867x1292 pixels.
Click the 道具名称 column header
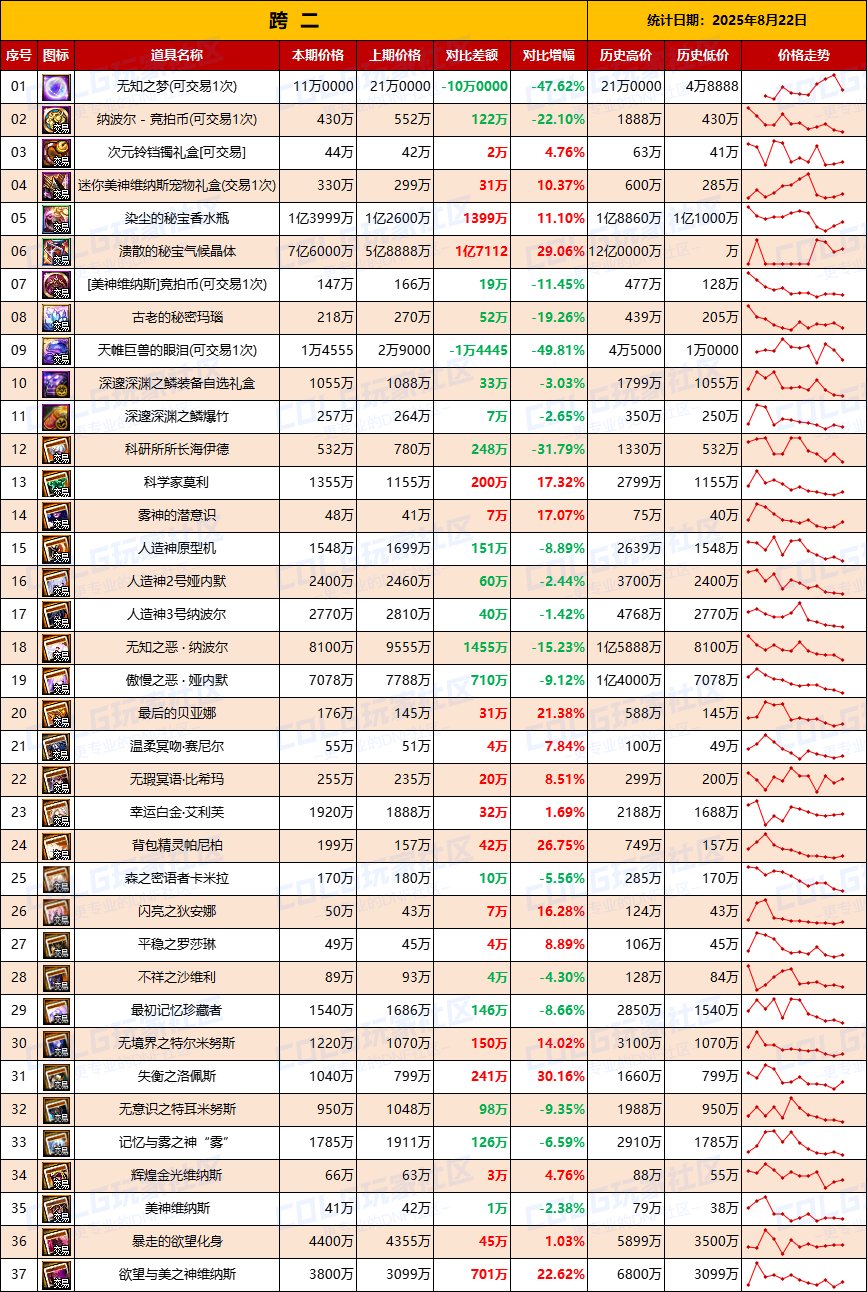pyautogui.click(x=177, y=56)
